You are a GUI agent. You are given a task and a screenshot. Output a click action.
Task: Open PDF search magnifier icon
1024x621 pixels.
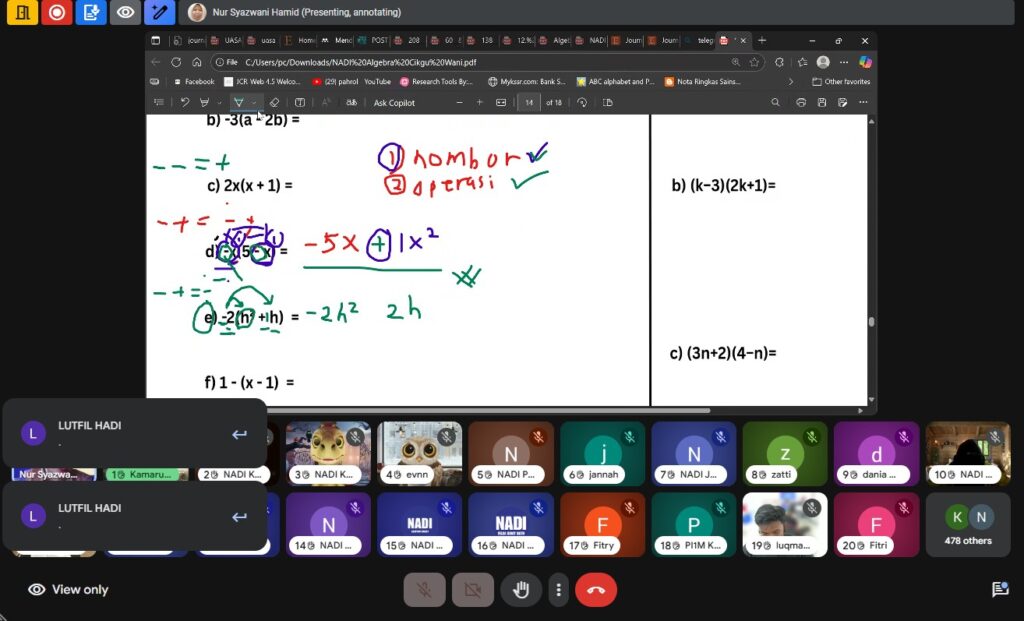pos(775,102)
